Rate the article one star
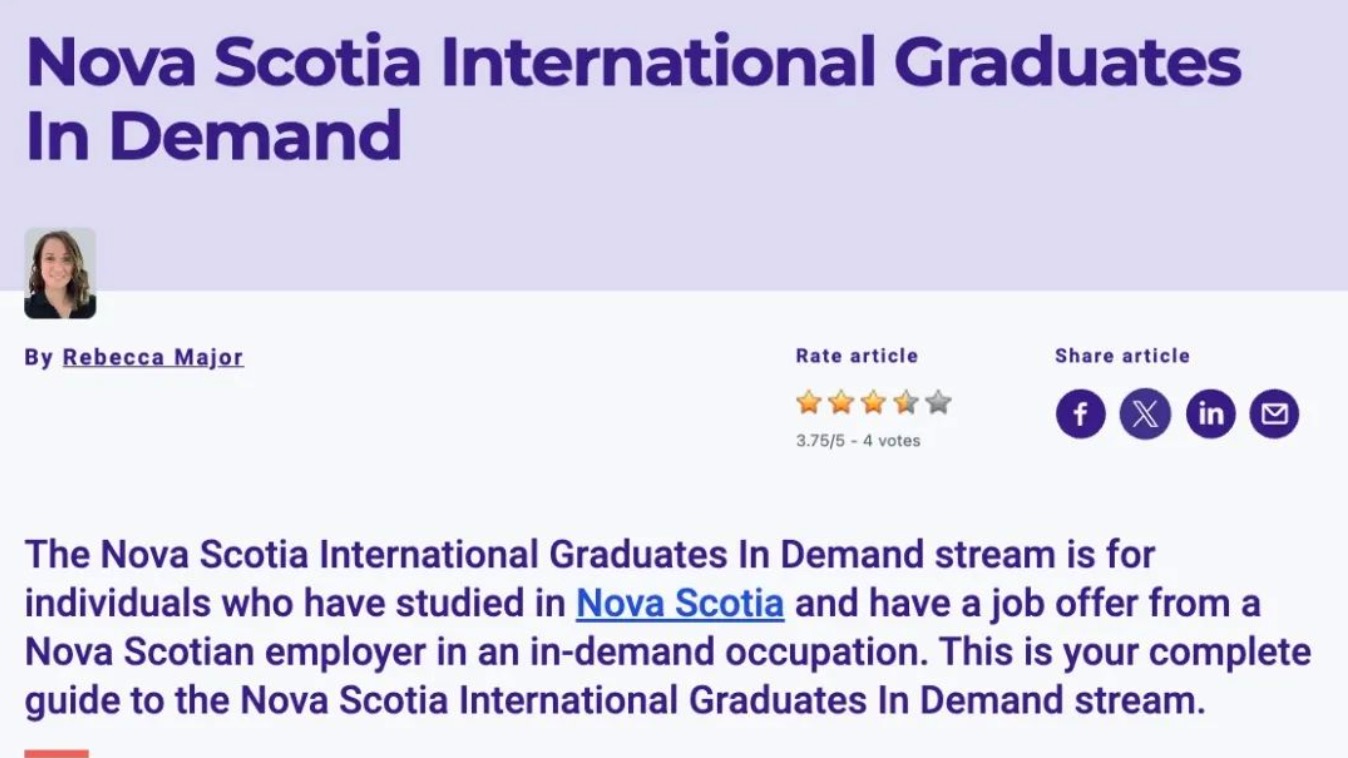Viewport: 1348px width, 758px height. [x=809, y=403]
